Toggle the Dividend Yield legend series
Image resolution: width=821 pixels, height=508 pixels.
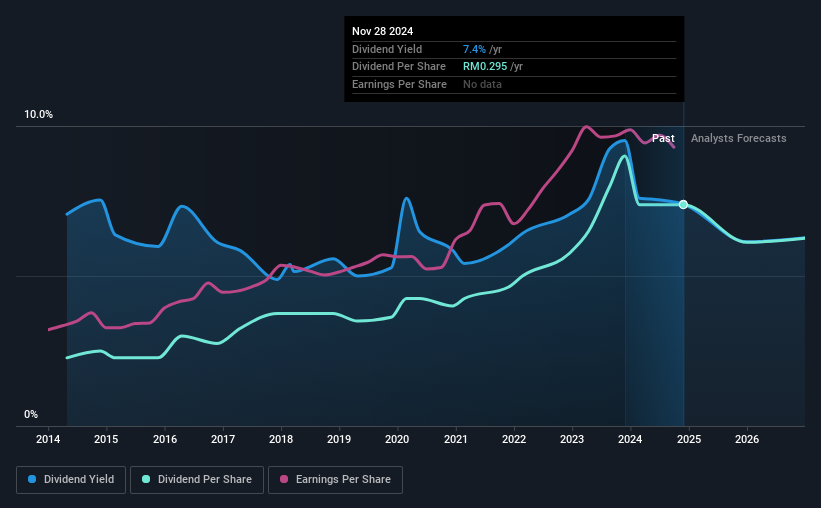[71, 480]
